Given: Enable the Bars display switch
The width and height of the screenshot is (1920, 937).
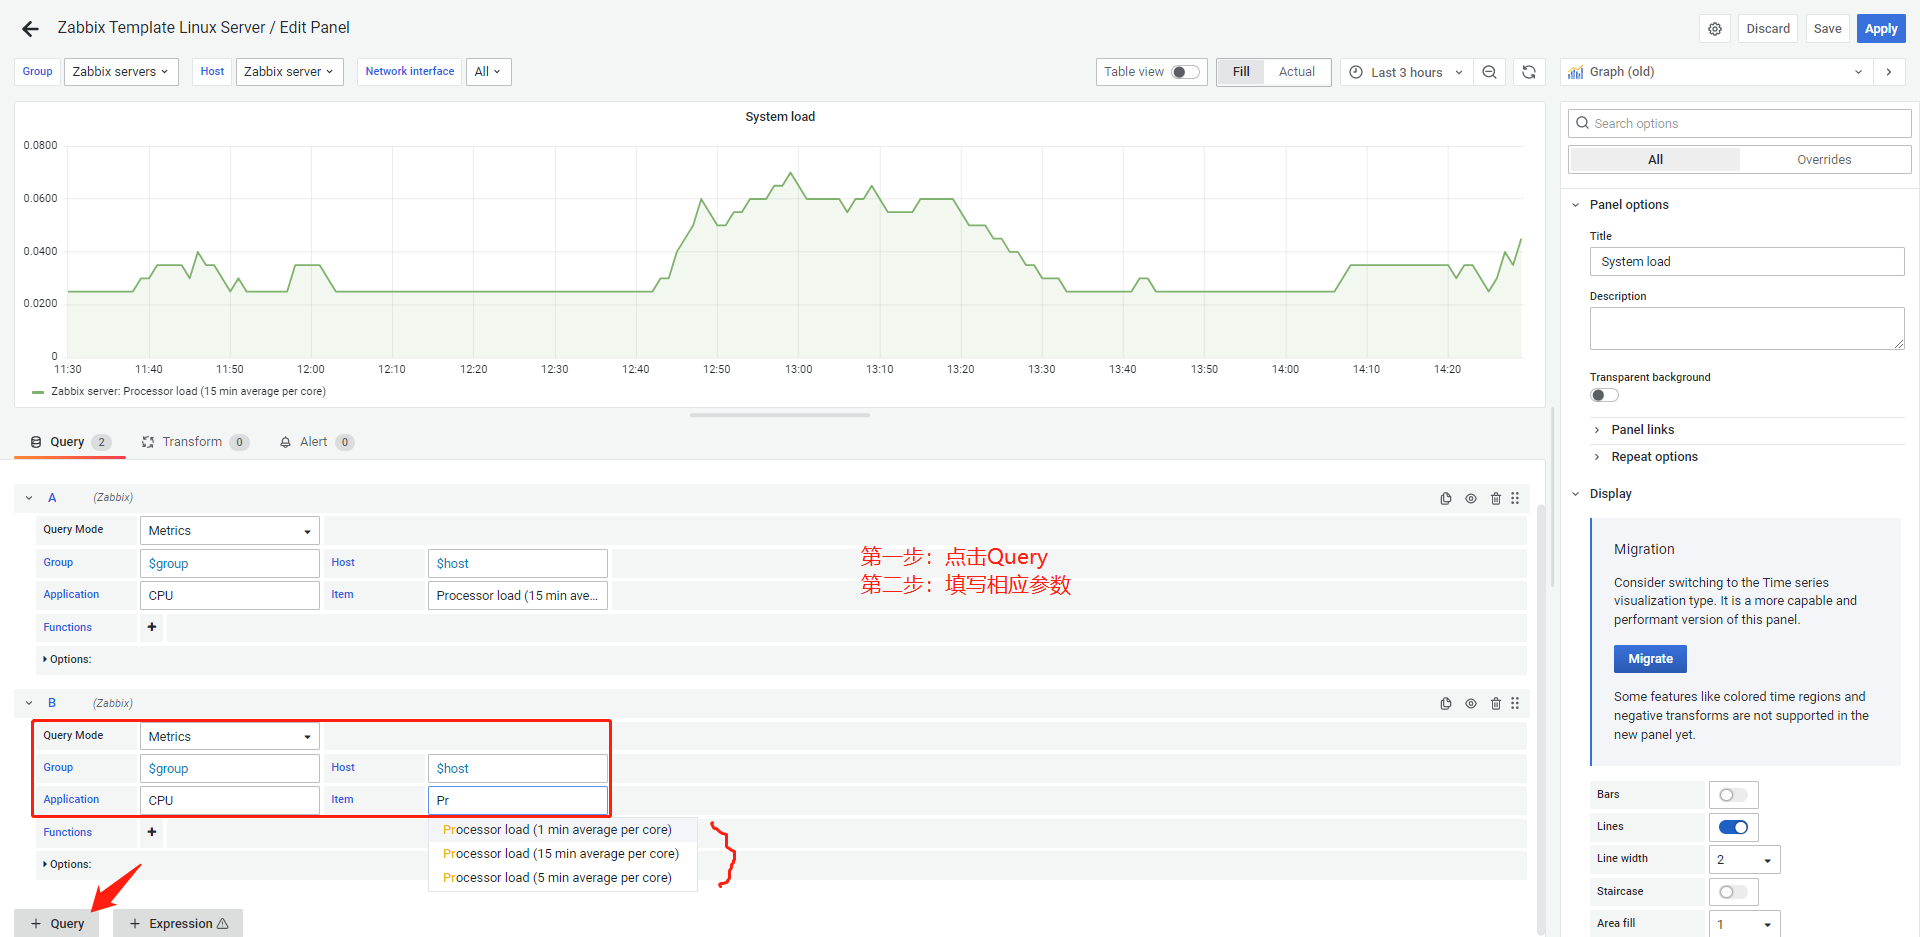Looking at the screenshot, I should tap(1733, 795).
